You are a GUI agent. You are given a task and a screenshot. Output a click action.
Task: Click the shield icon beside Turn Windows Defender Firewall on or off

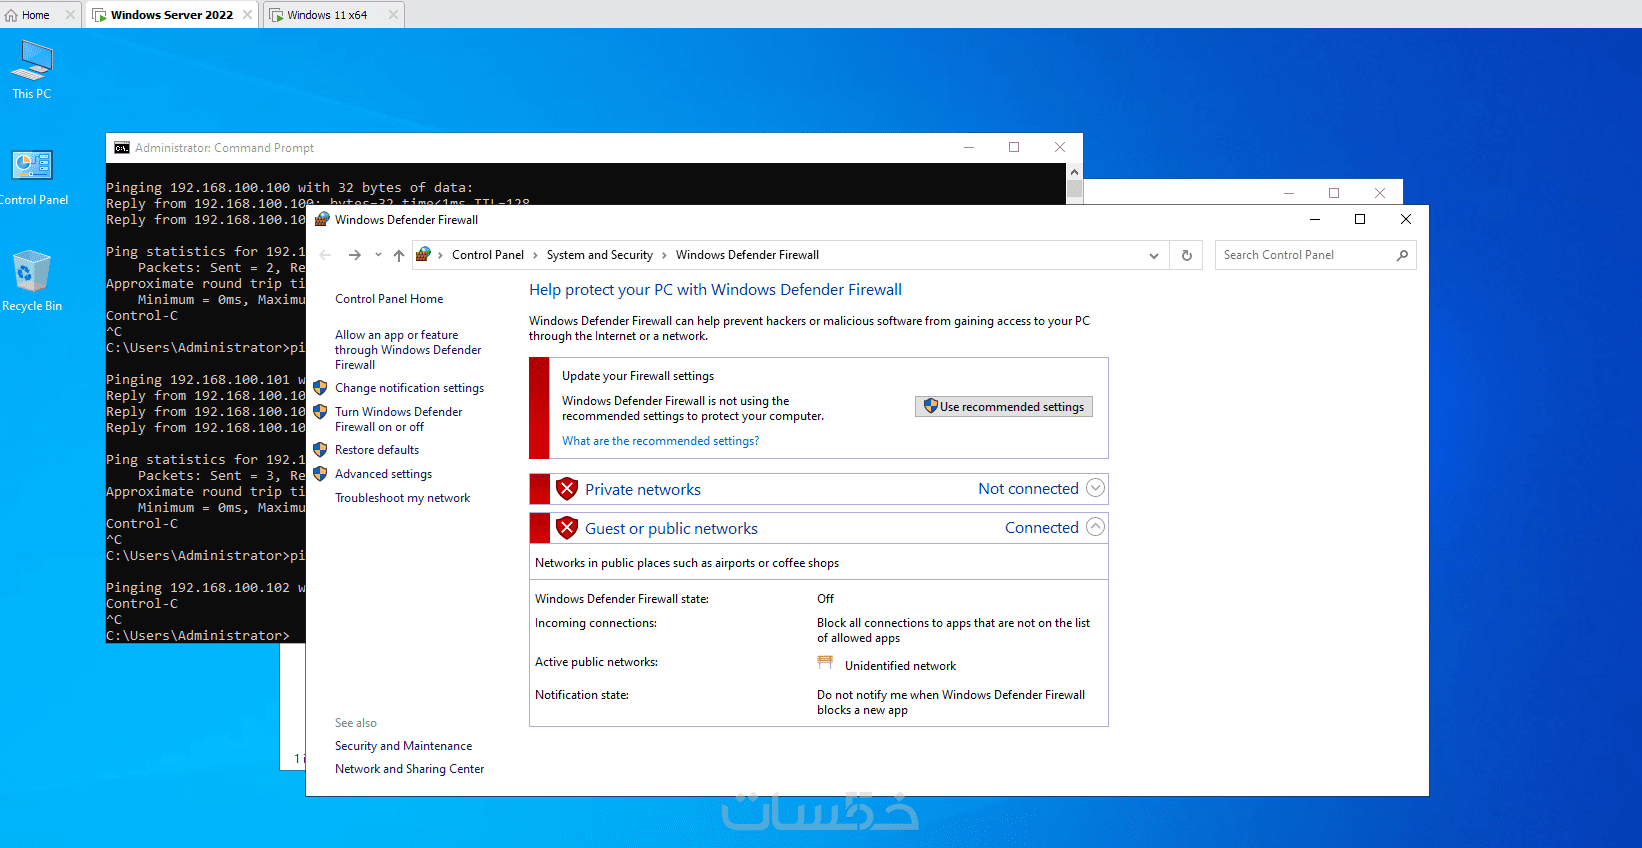pos(320,412)
